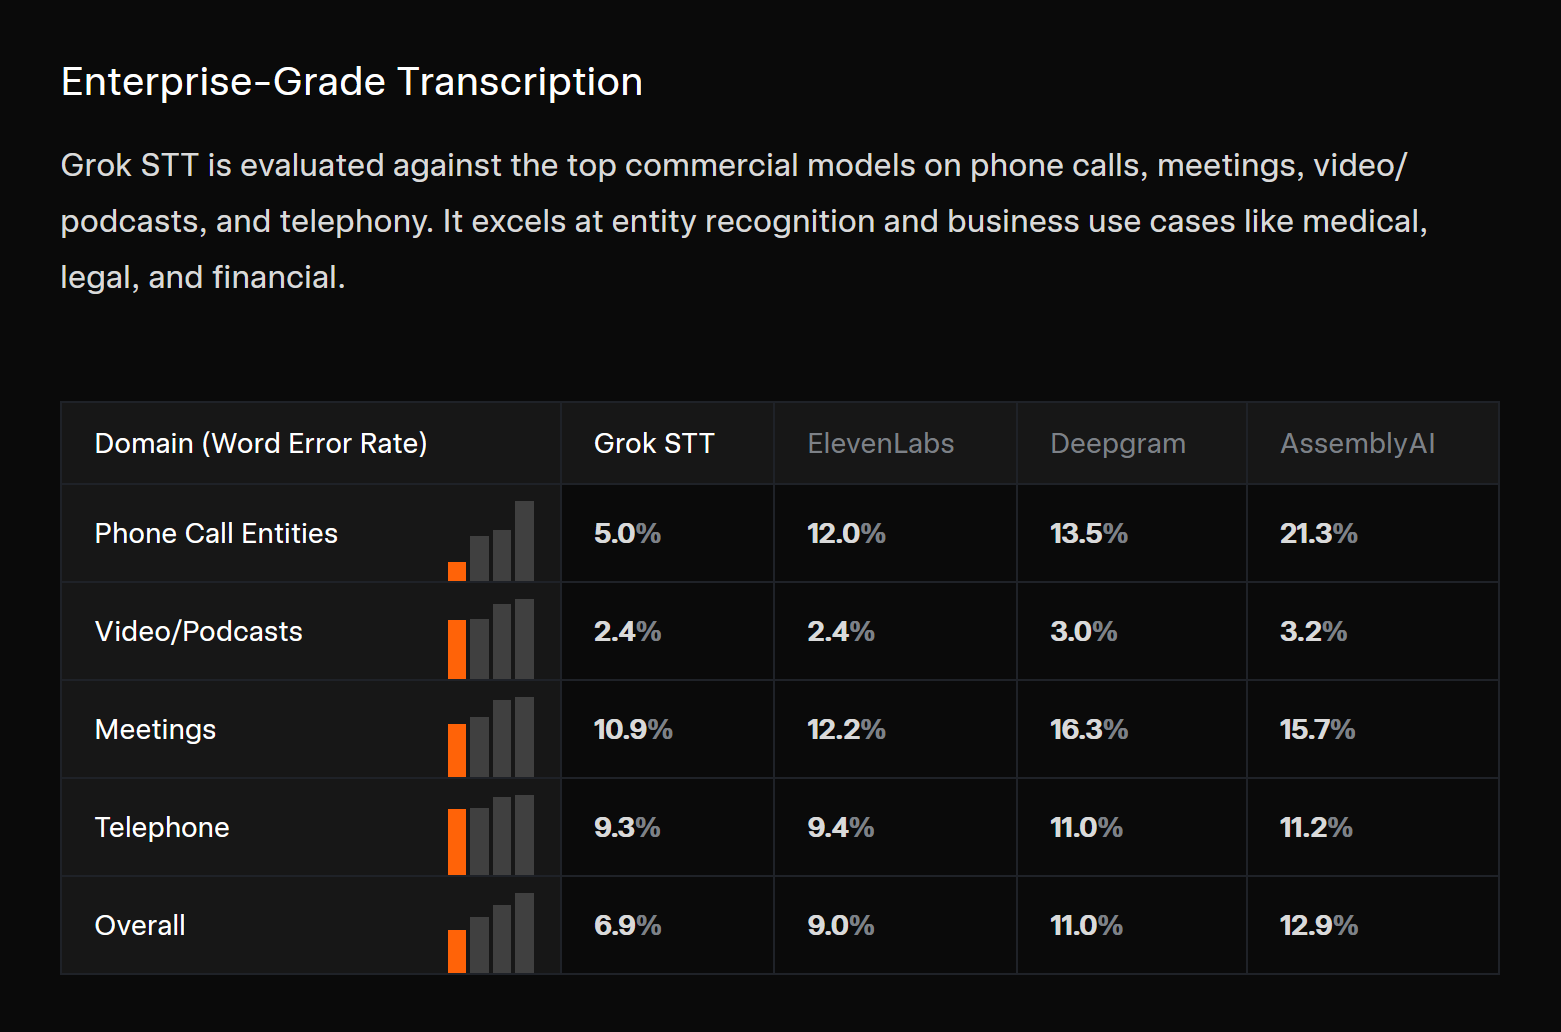
Task: Click the Meetings row label
Action: [155, 729]
